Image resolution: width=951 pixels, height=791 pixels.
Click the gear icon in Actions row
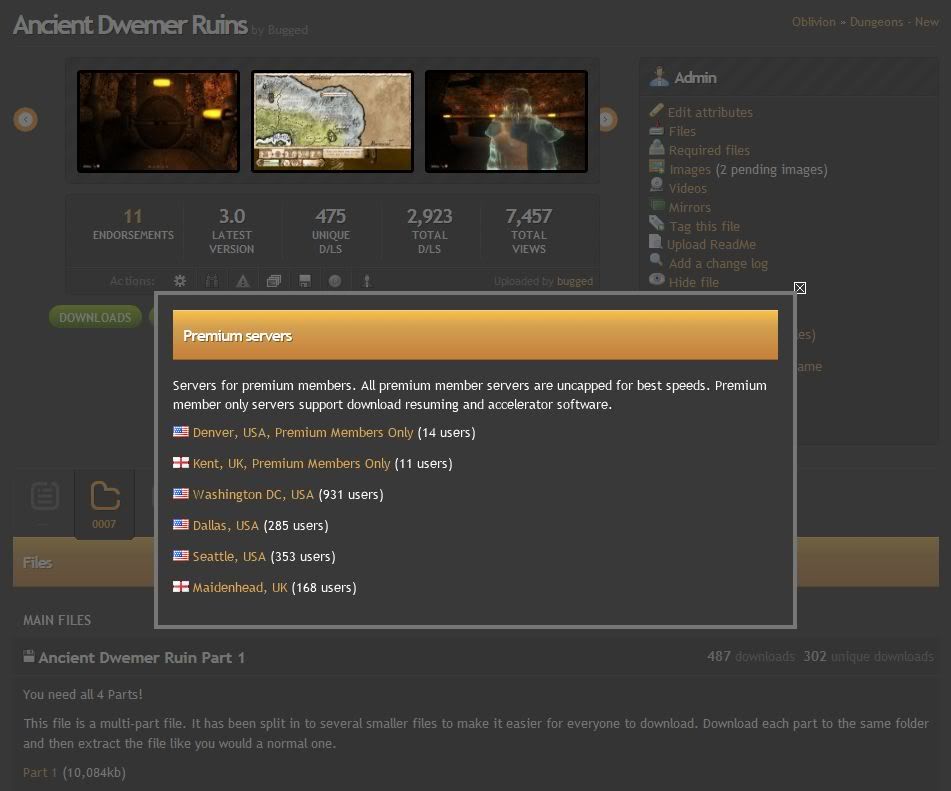180,282
